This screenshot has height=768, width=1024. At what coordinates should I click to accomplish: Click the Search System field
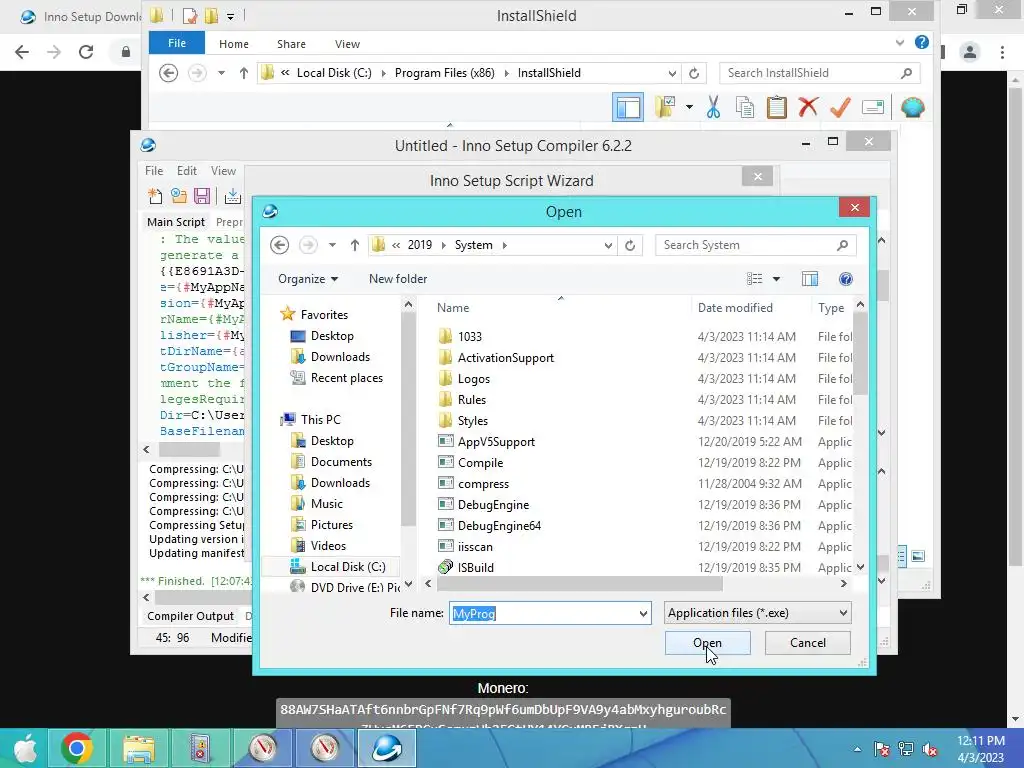(755, 245)
